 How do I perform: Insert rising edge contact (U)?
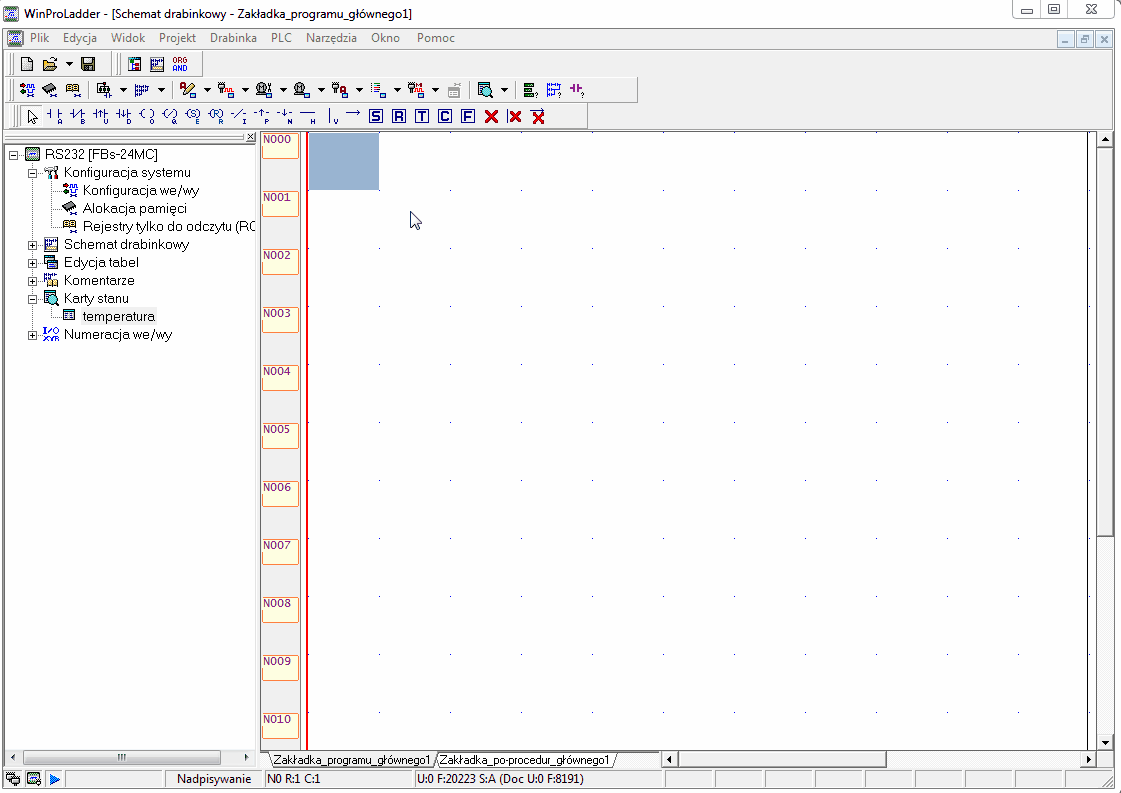(101, 117)
